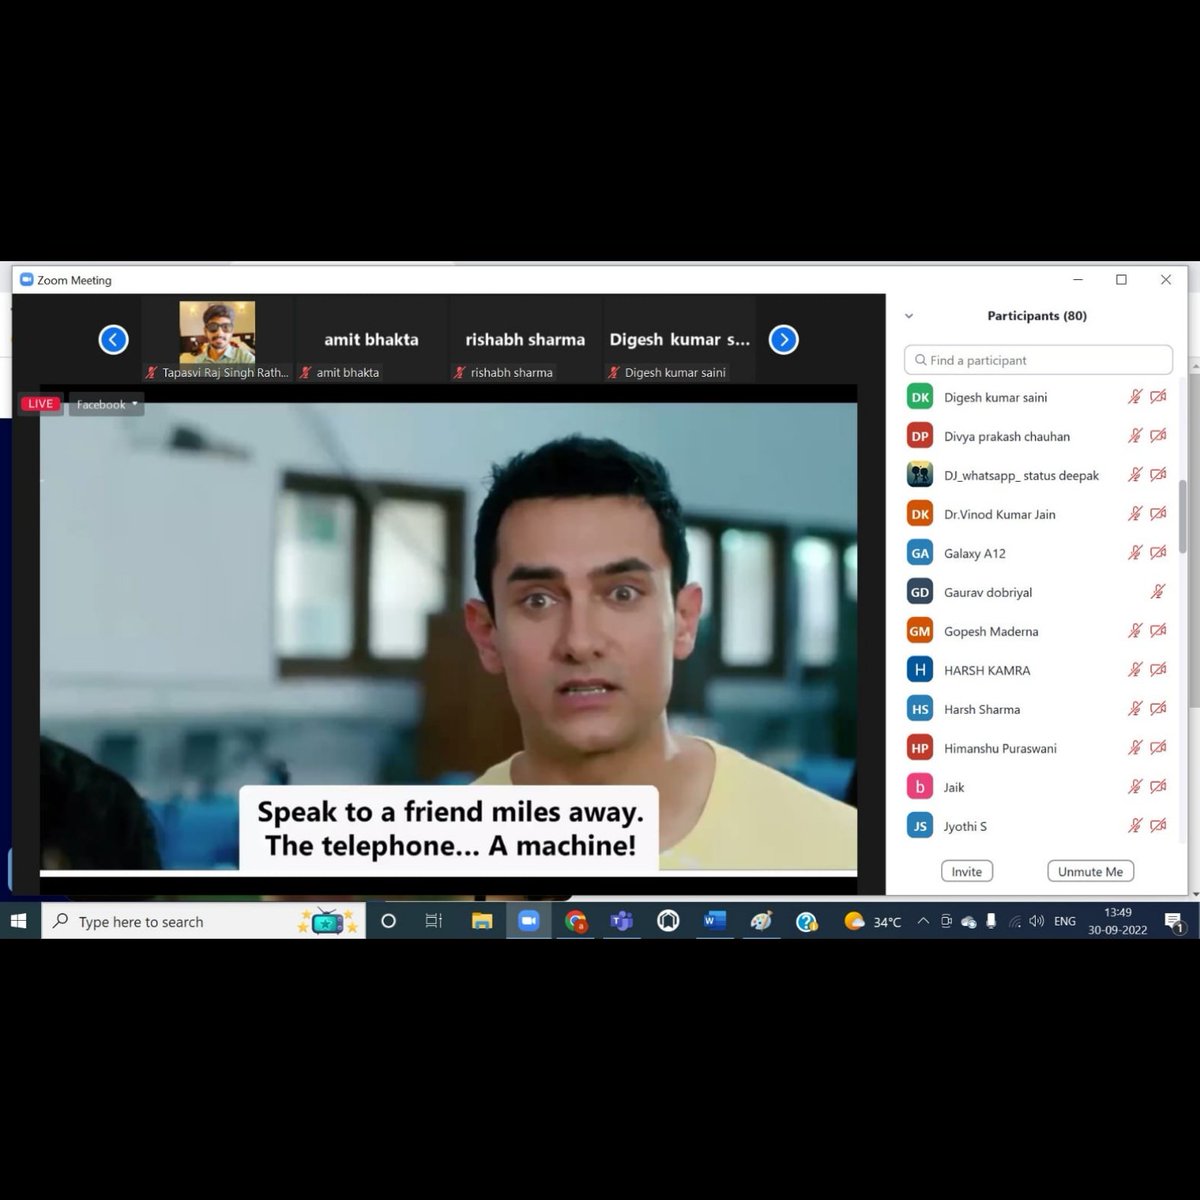Open the Get Help question-mark taskbar icon
The image size is (1200, 1200).
[807, 921]
